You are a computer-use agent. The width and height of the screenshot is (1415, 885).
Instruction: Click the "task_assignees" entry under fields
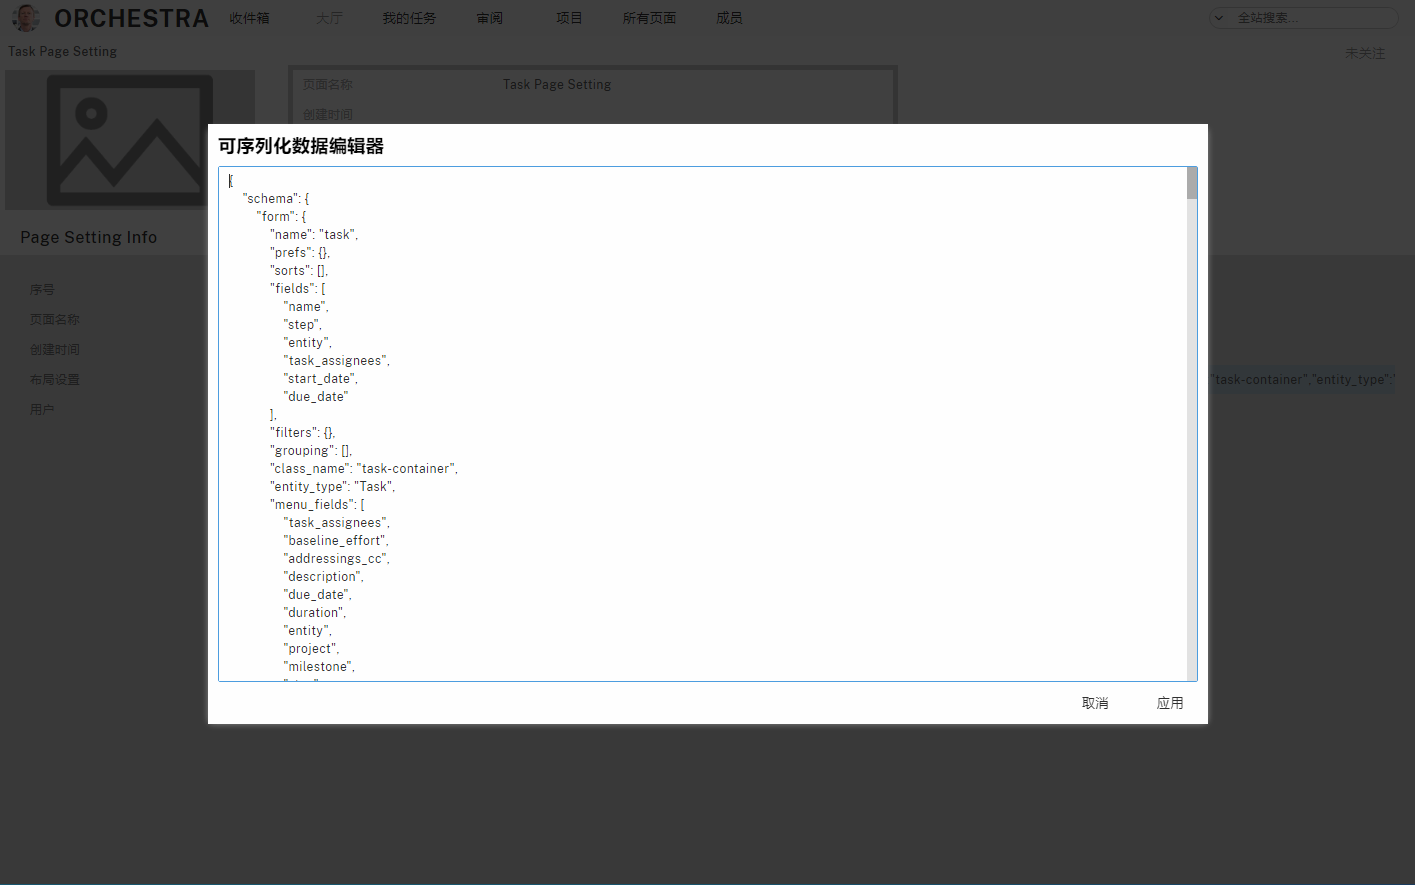(x=337, y=361)
